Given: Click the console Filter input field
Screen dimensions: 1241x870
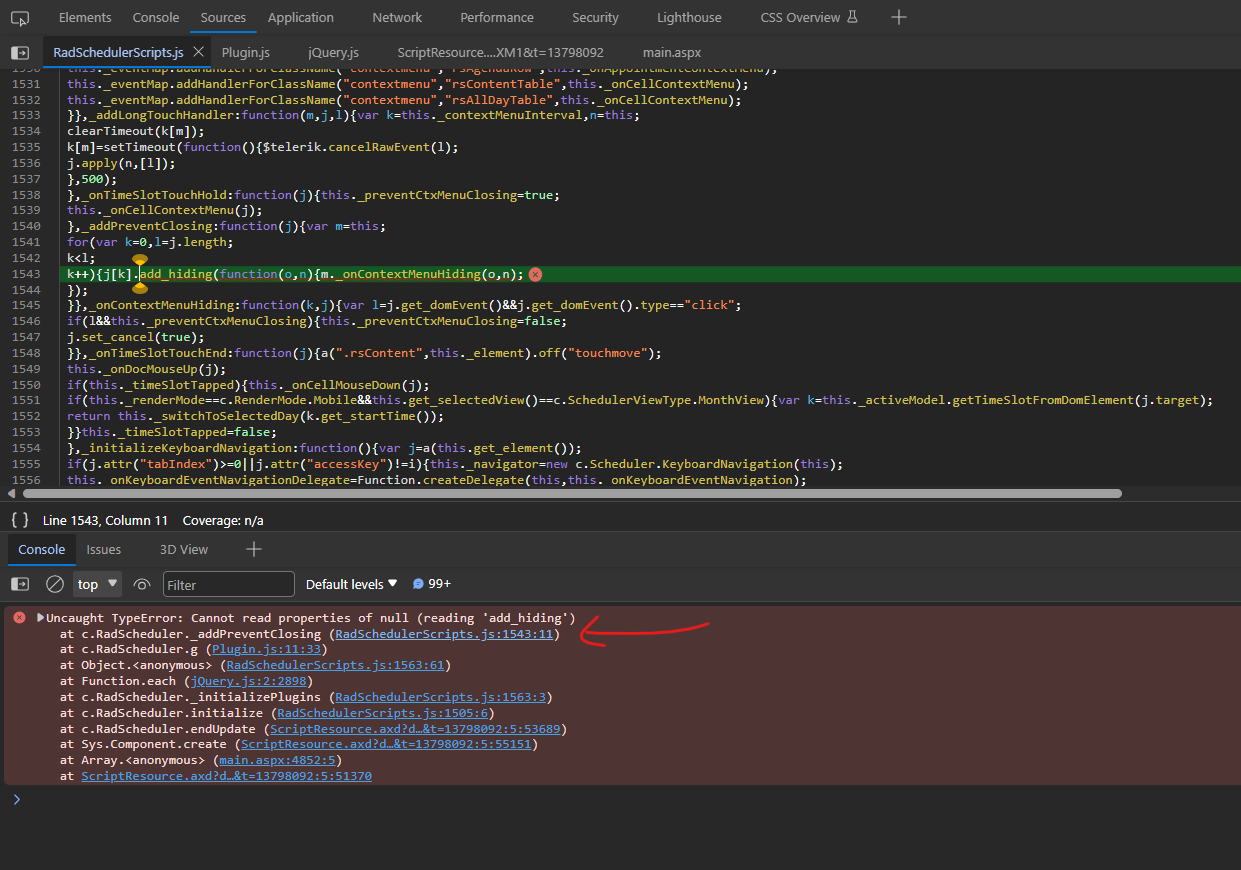Looking at the screenshot, I should click(228, 584).
